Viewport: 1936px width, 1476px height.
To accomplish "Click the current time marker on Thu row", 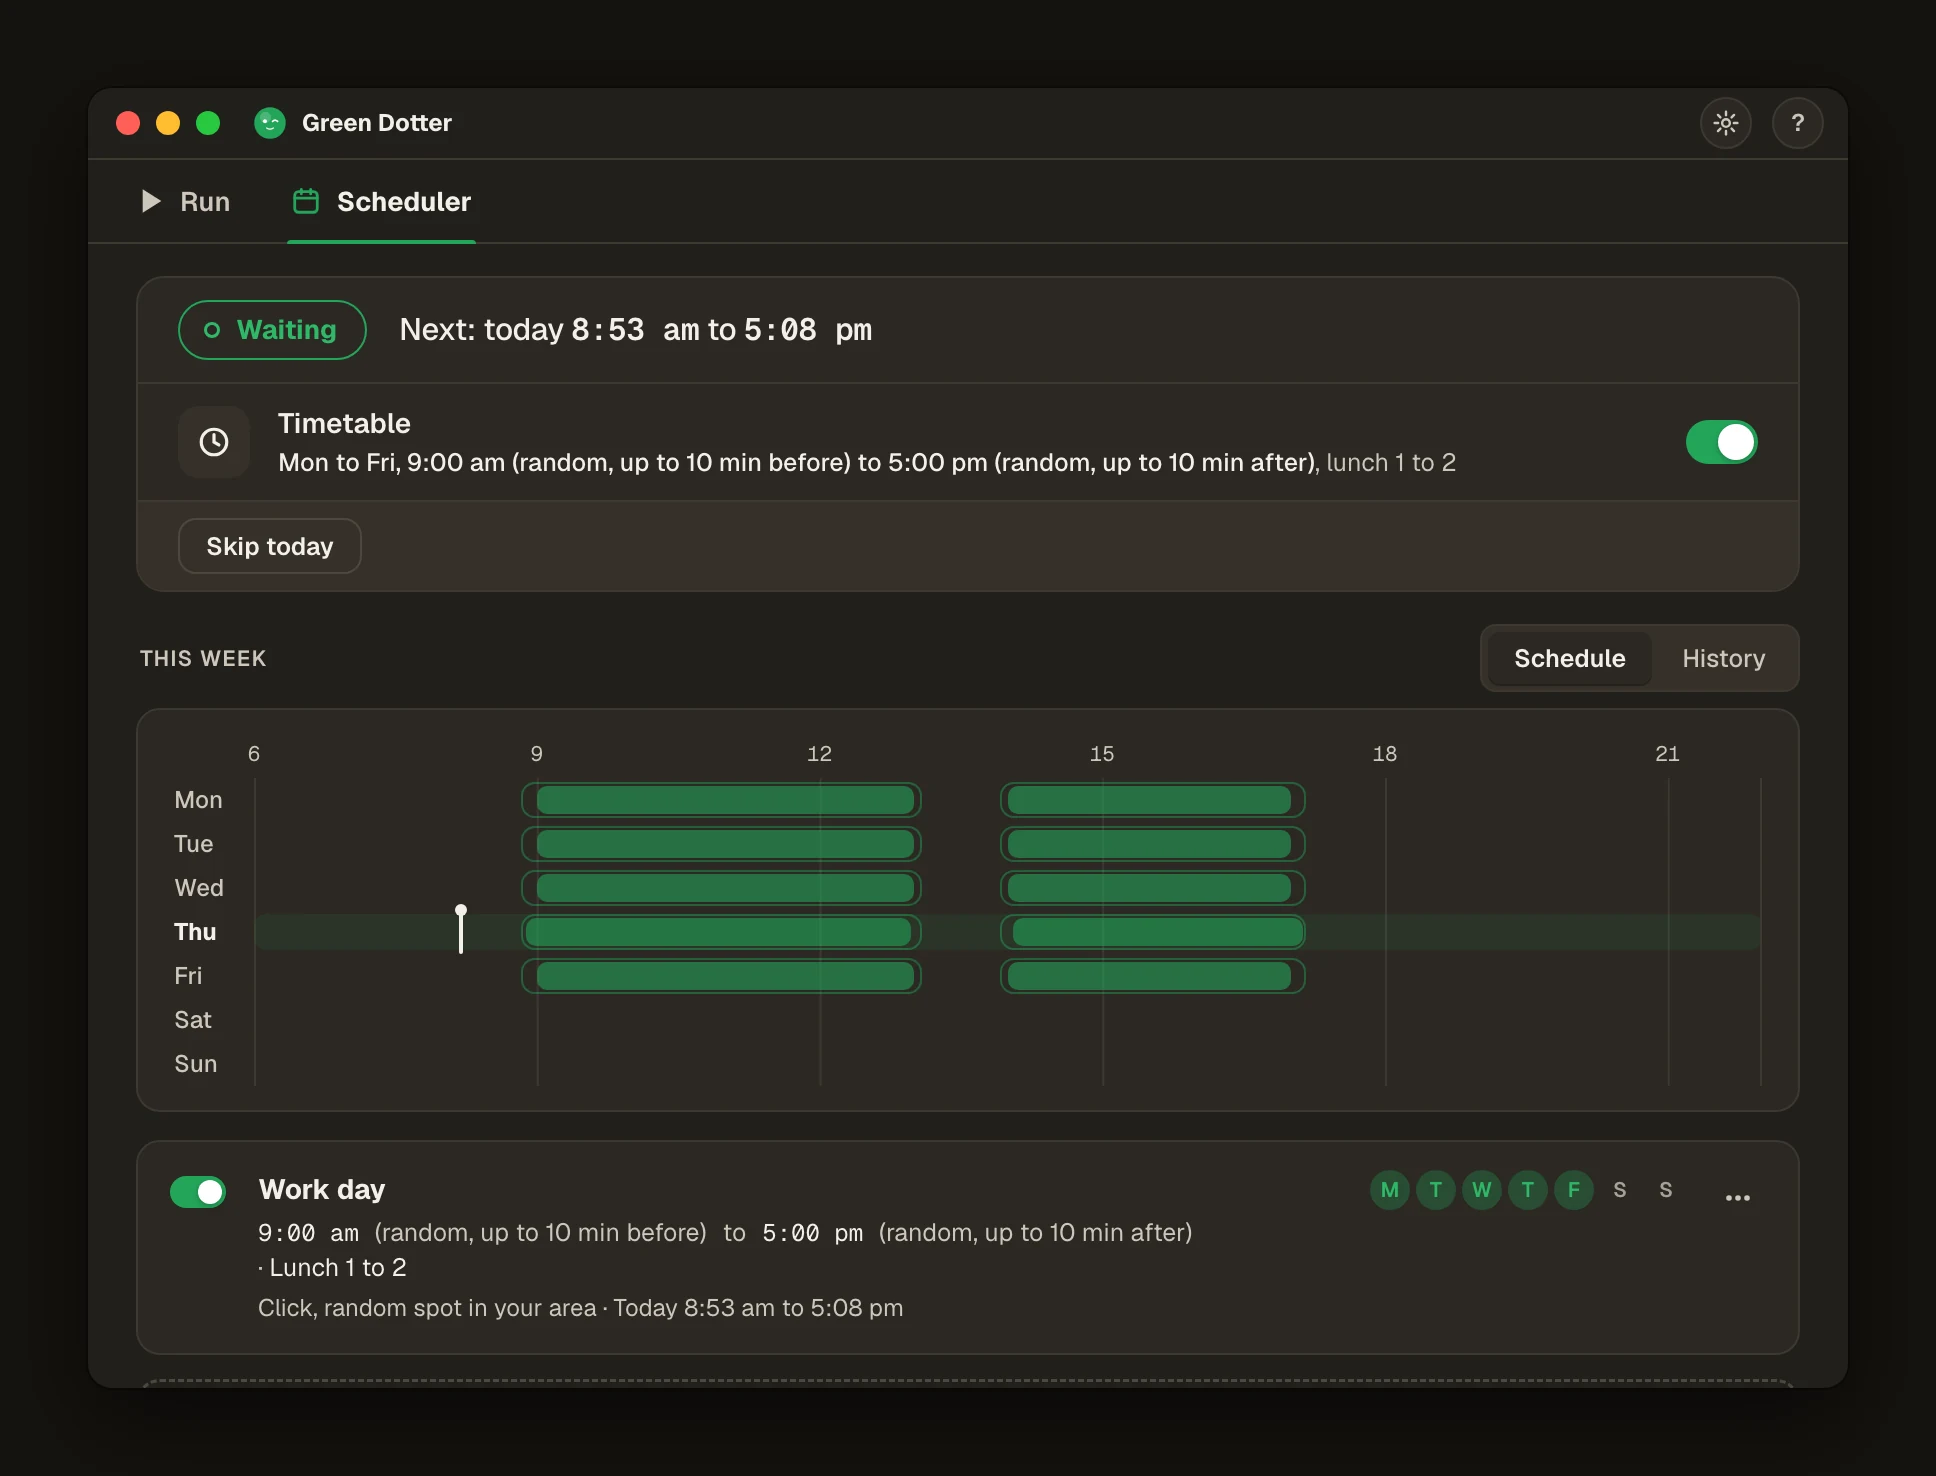I will [461, 930].
